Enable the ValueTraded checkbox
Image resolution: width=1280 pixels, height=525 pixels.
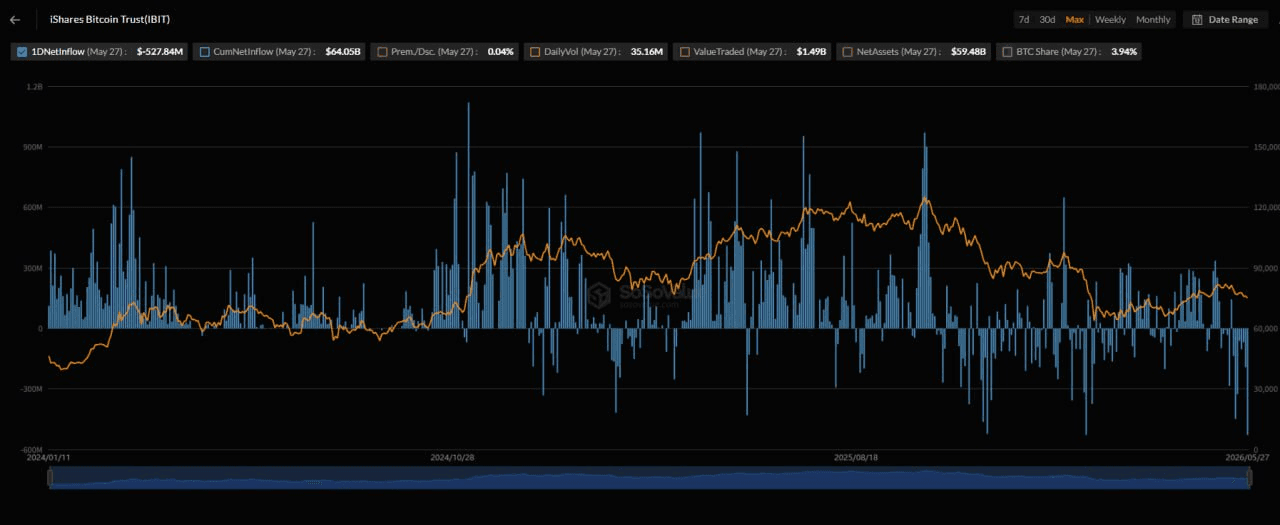[684, 51]
